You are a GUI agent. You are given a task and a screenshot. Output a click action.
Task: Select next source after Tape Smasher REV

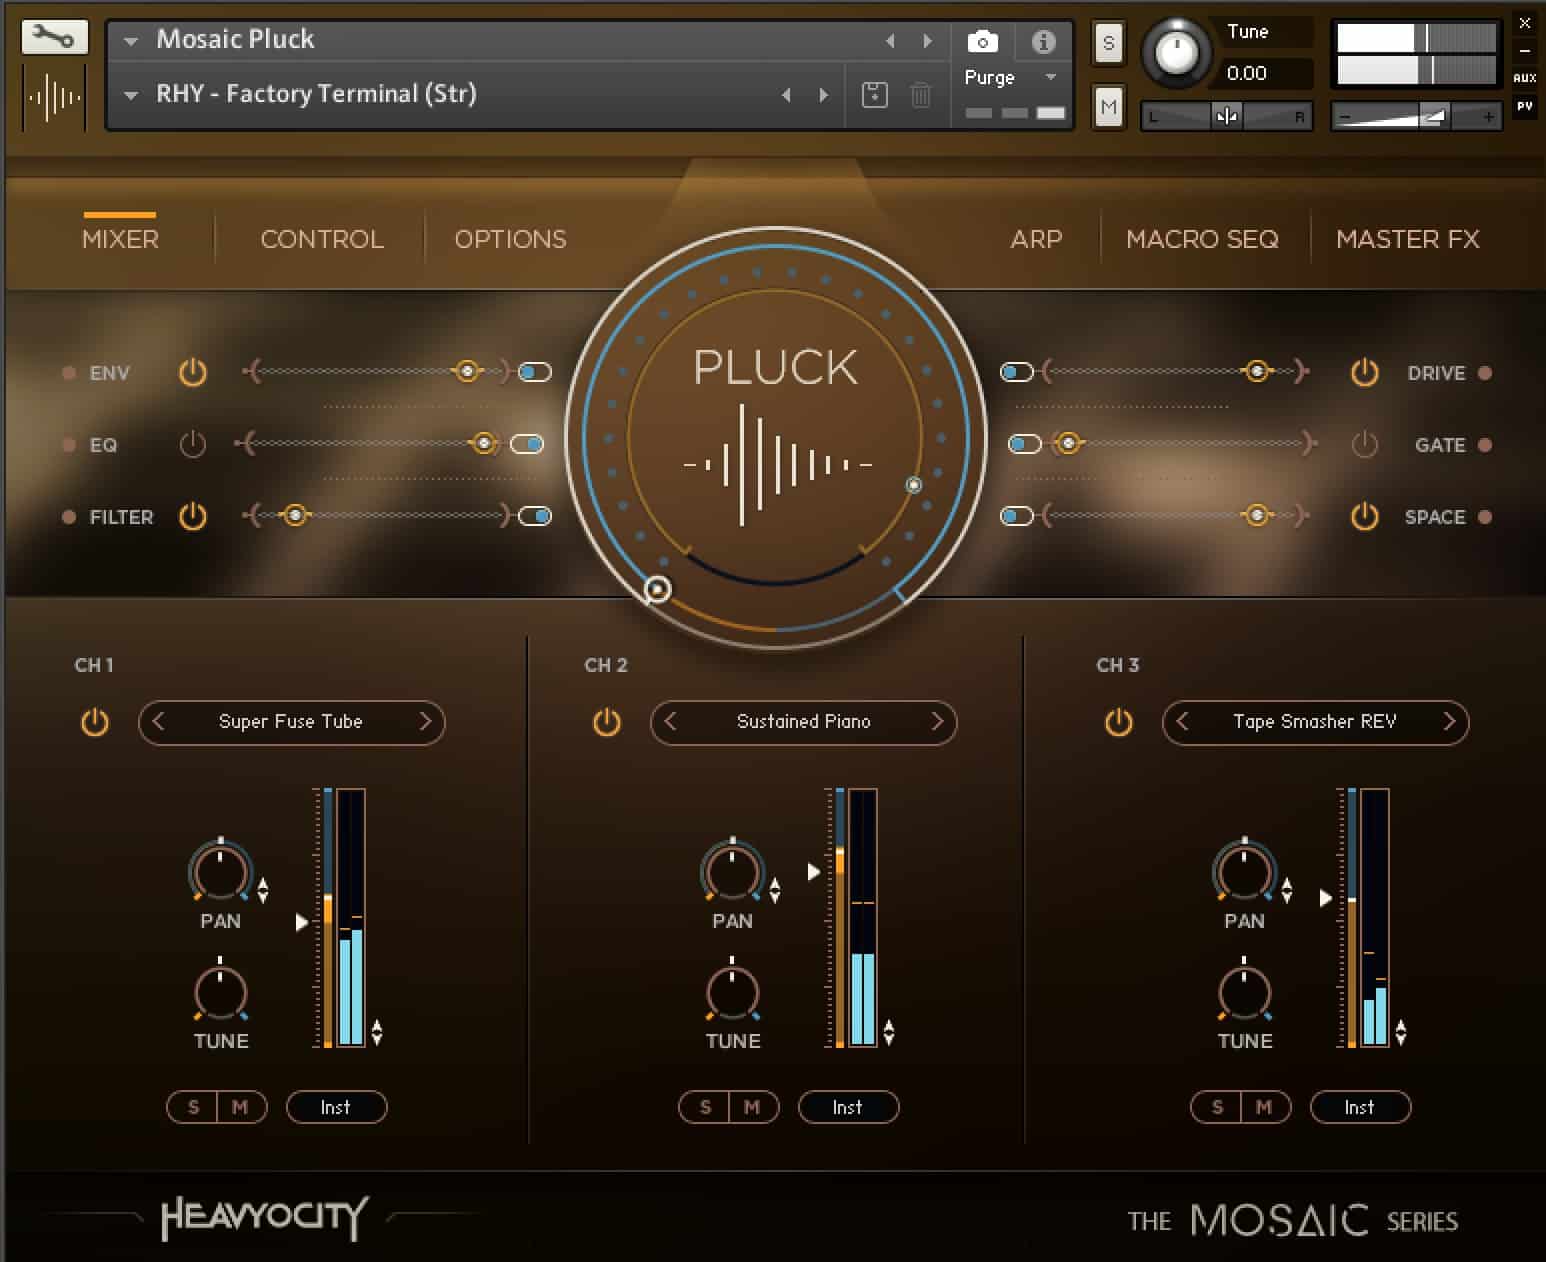(x=1449, y=722)
